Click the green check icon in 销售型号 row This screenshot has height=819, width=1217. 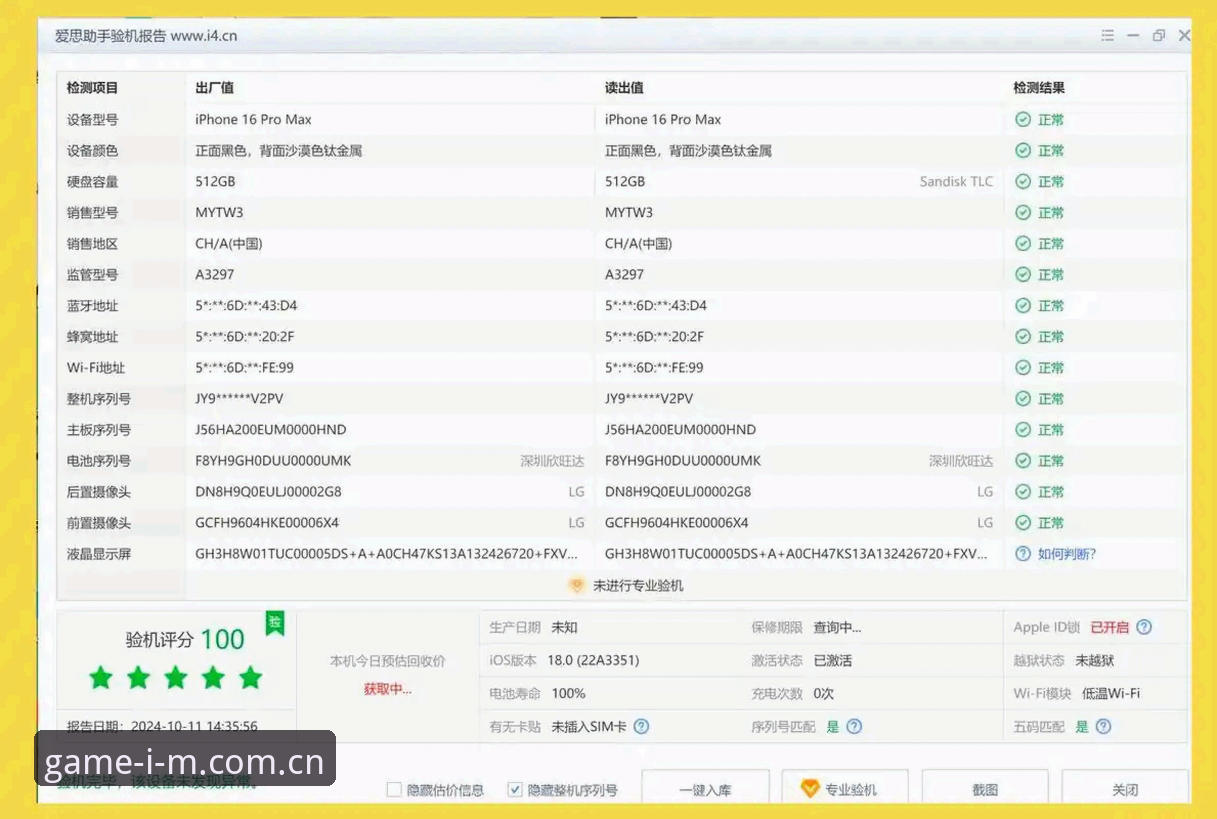pyautogui.click(x=1023, y=212)
